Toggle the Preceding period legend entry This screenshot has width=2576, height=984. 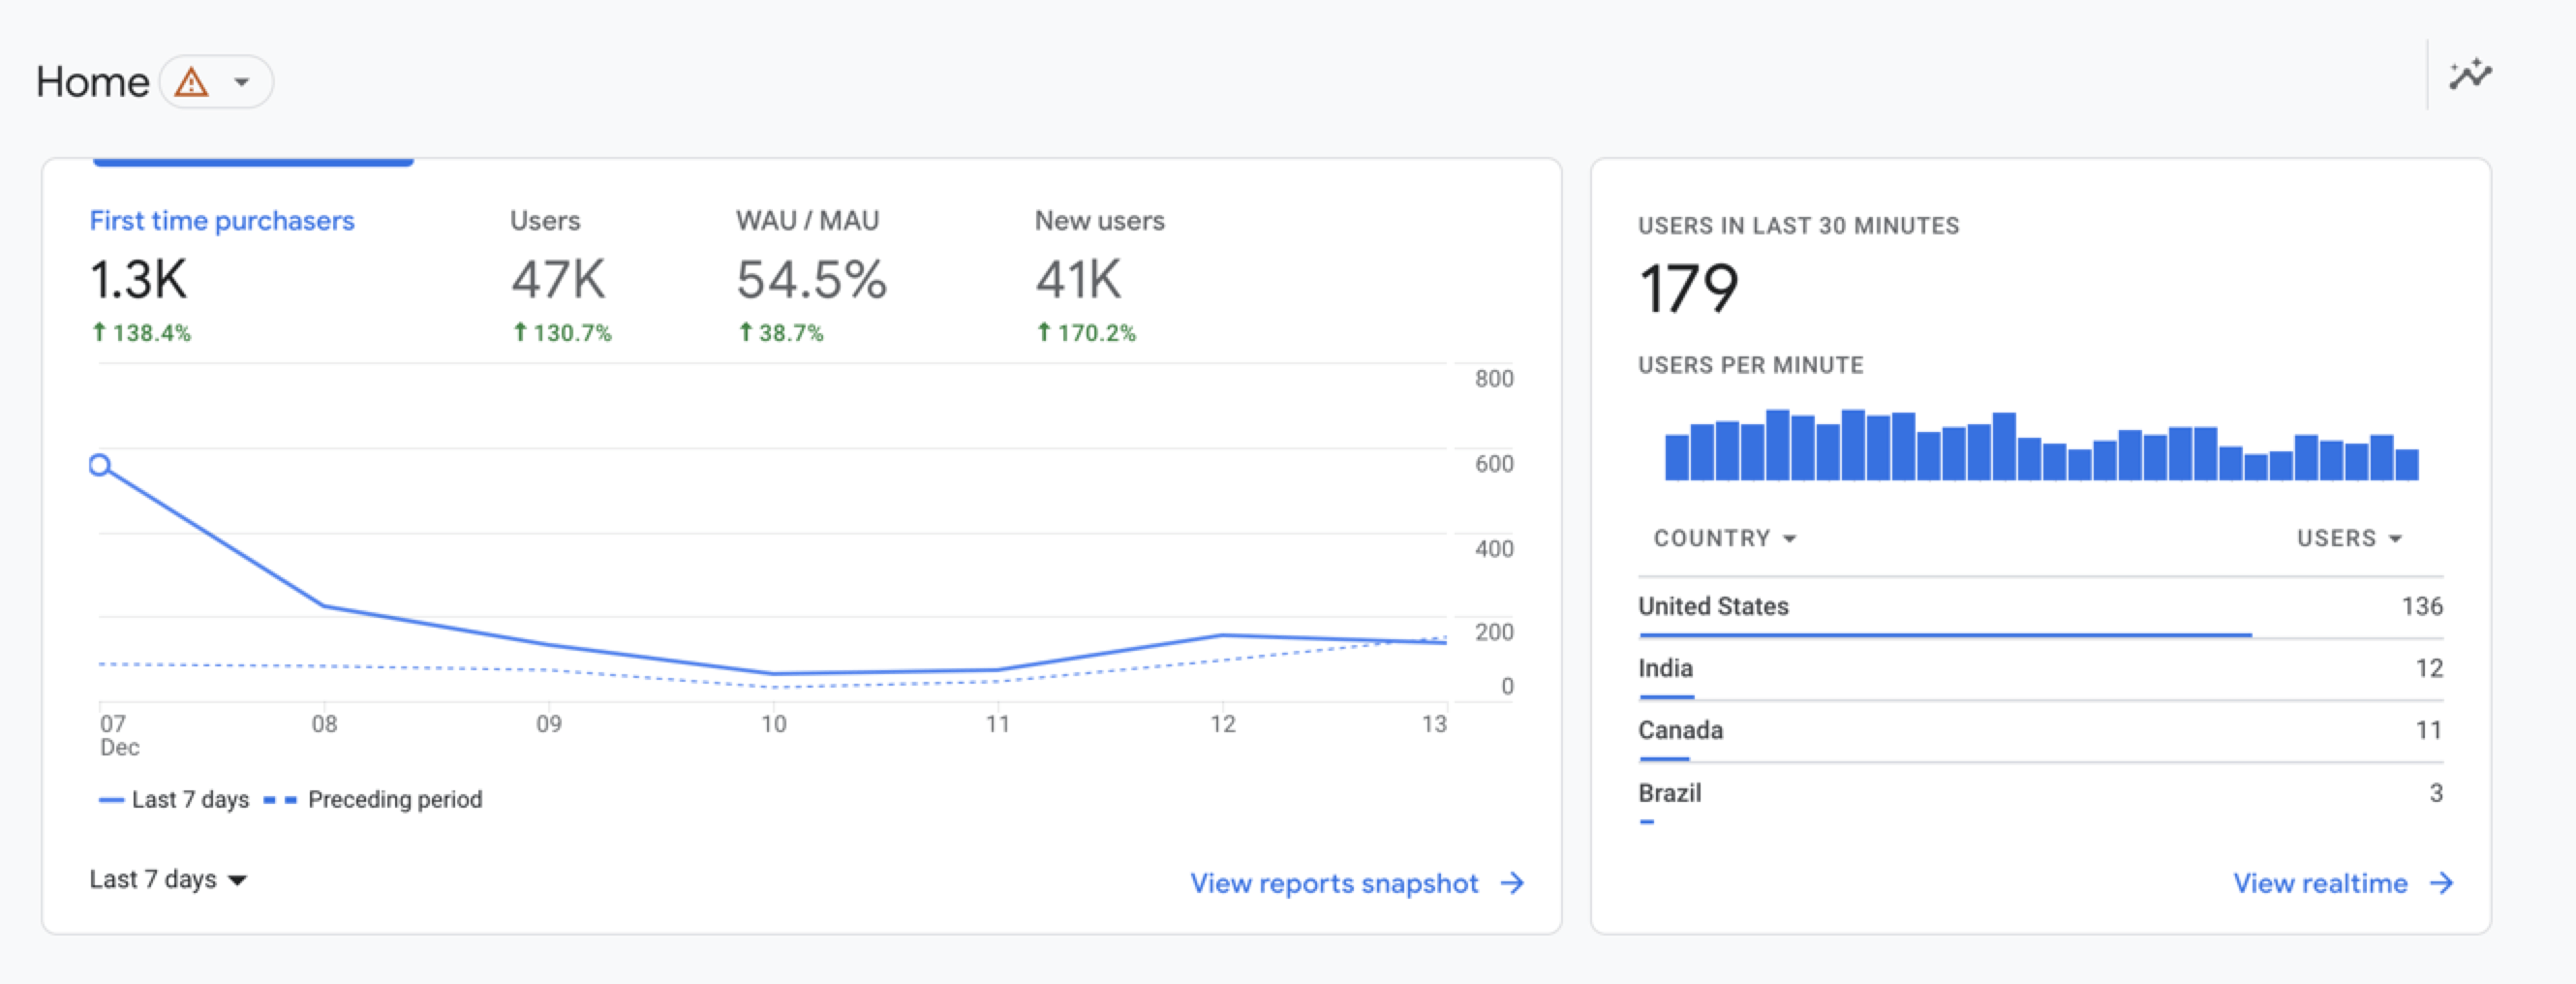click(394, 799)
